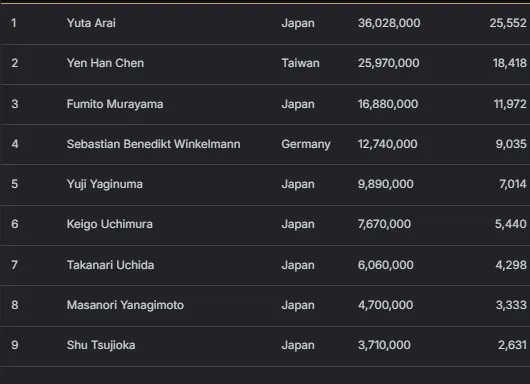Screen dimensions: 530x384
Task: Select the 16,880,000 chips value
Action: pyautogui.click(x=388, y=104)
